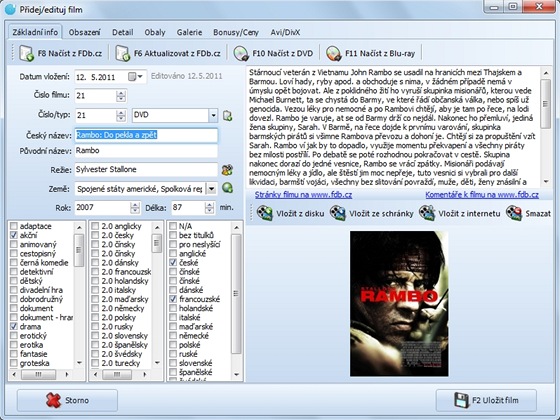560x420 pixels.
Task: Open the Galerie tab
Action: coord(189,32)
